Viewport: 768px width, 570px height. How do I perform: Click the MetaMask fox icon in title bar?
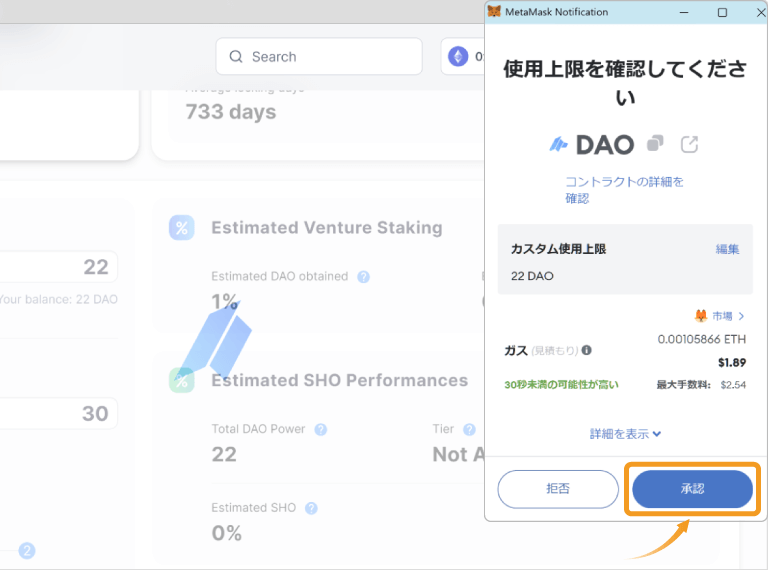click(494, 11)
